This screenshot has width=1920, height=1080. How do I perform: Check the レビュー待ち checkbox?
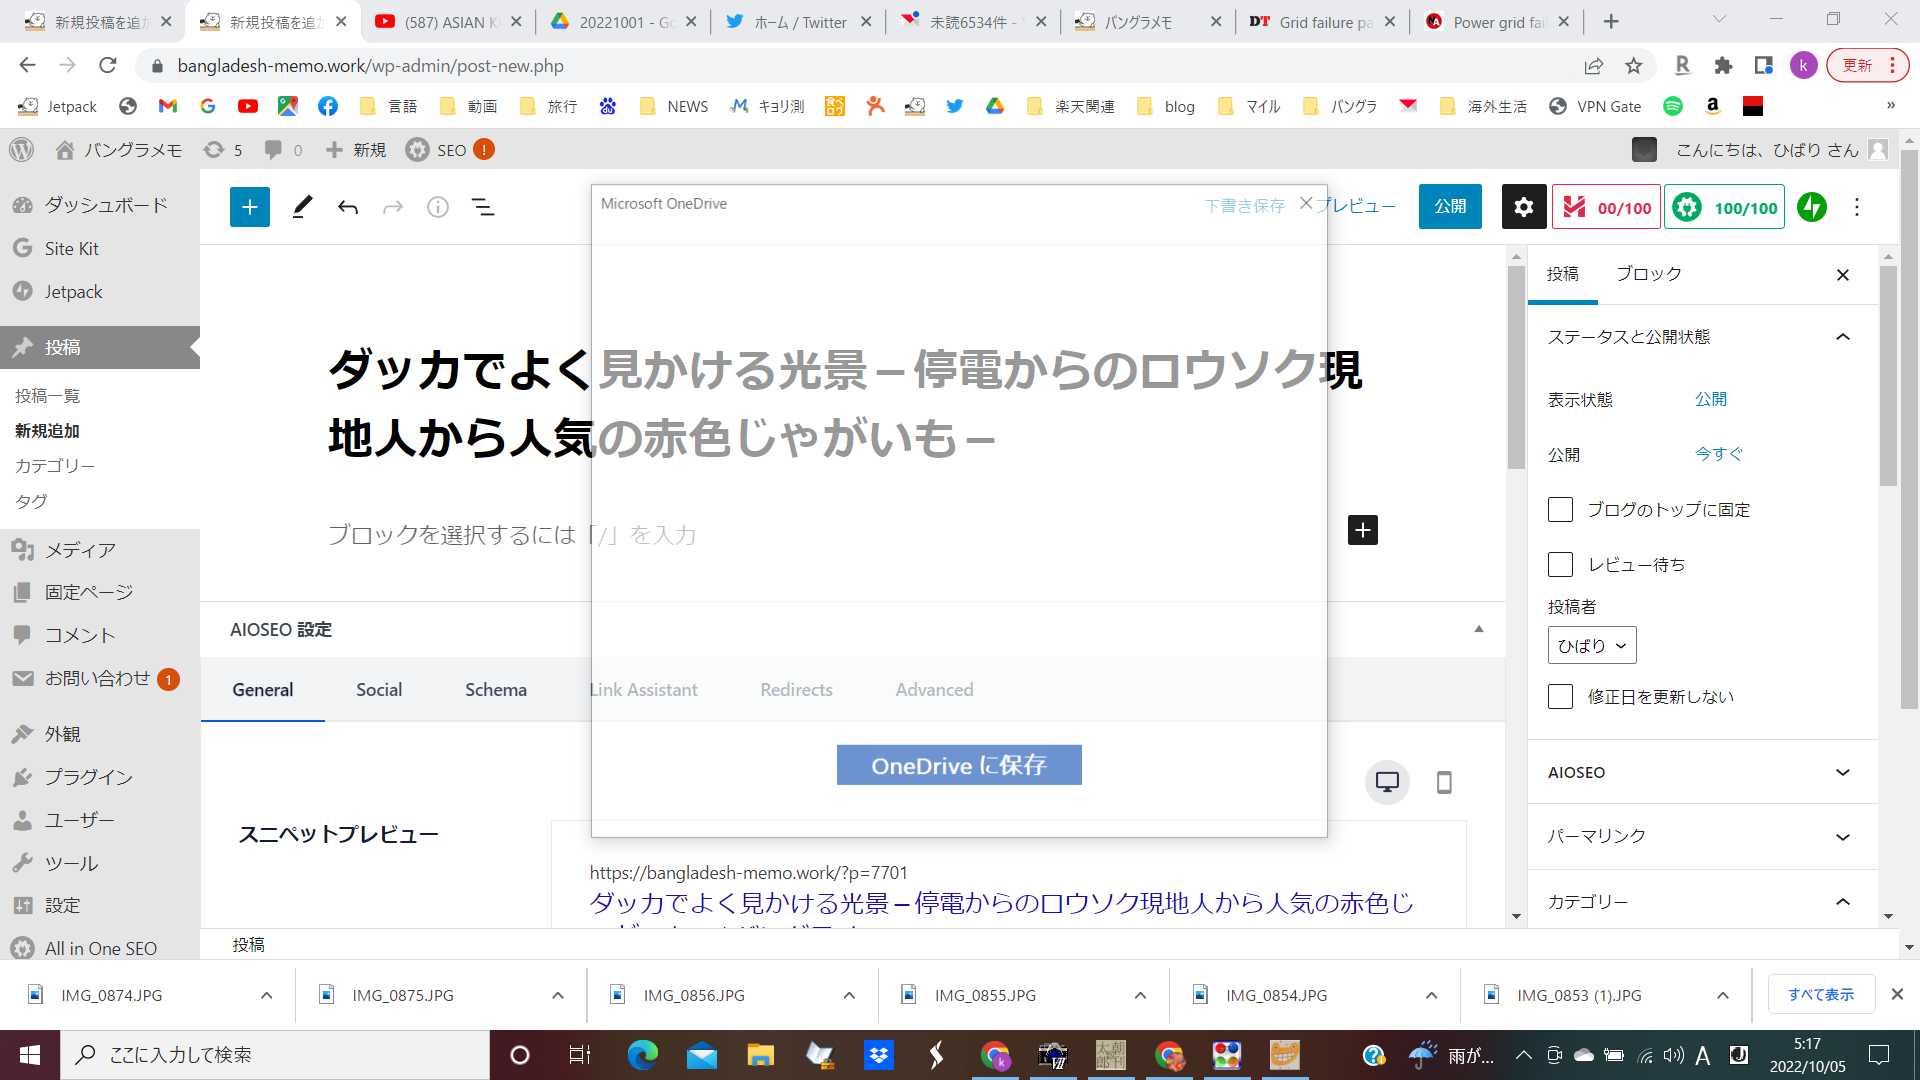pyautogui.click(x=1560, y=565)
